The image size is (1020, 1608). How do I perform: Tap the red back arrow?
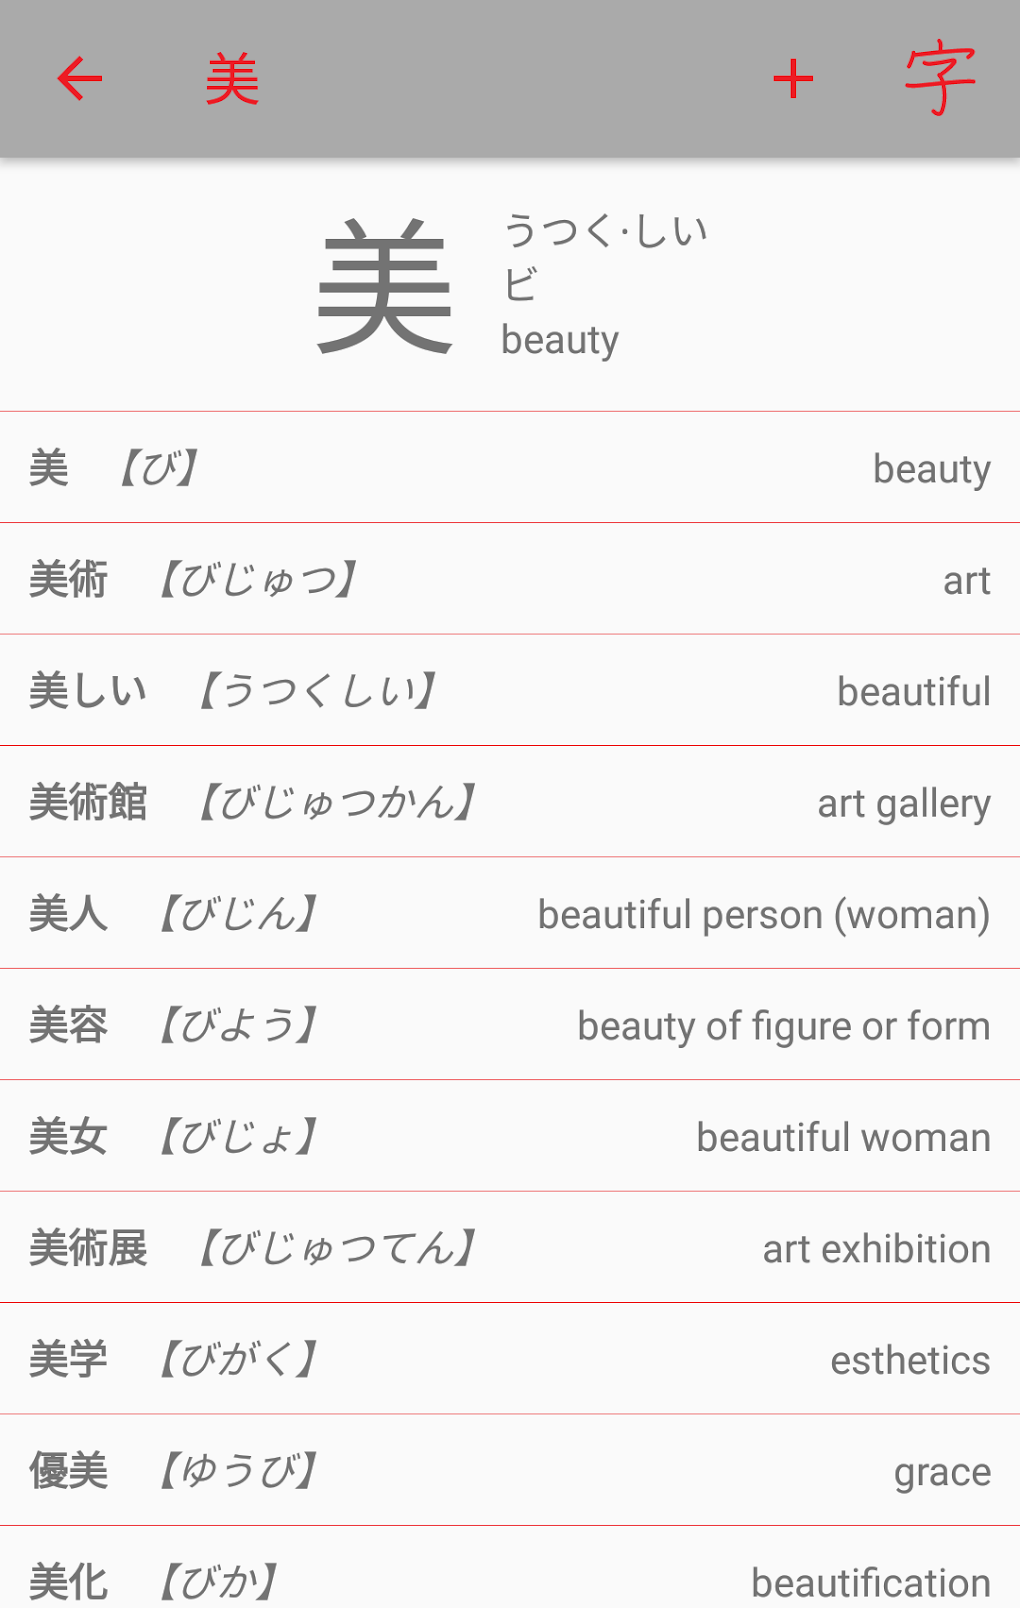click(x=80, y=79)
